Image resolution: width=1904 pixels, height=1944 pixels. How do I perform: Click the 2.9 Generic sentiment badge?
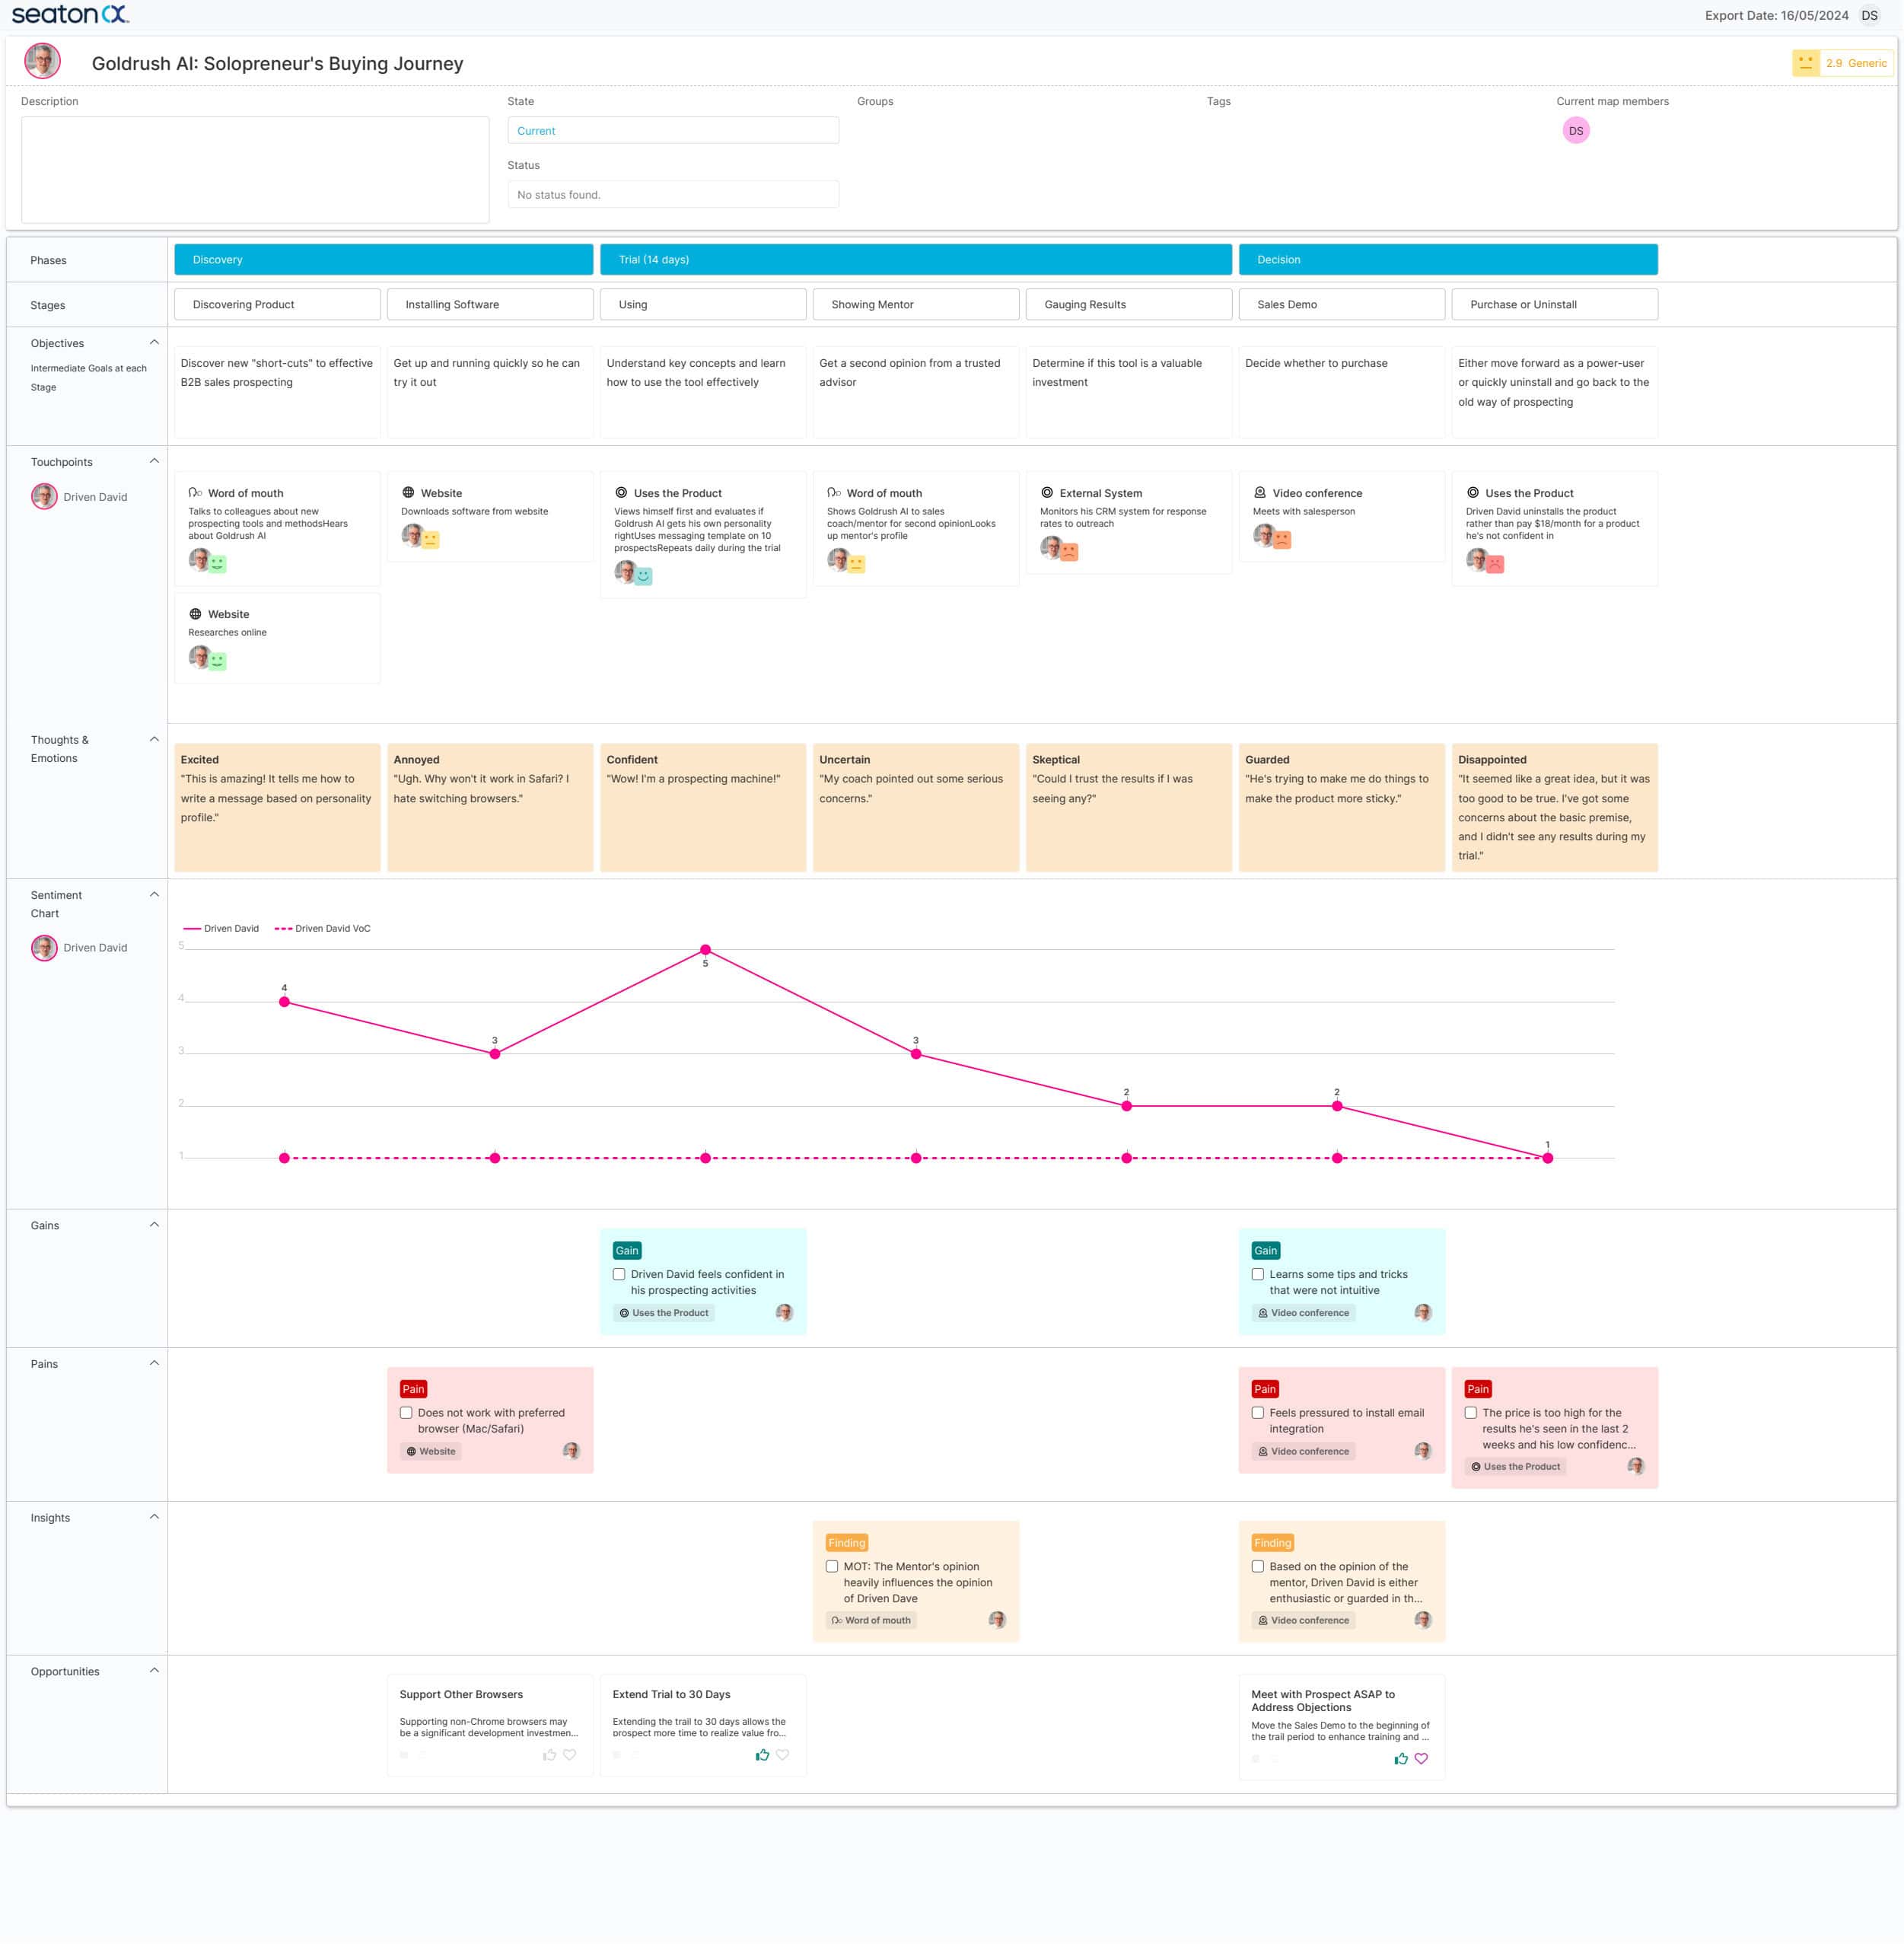[1843, 62]
